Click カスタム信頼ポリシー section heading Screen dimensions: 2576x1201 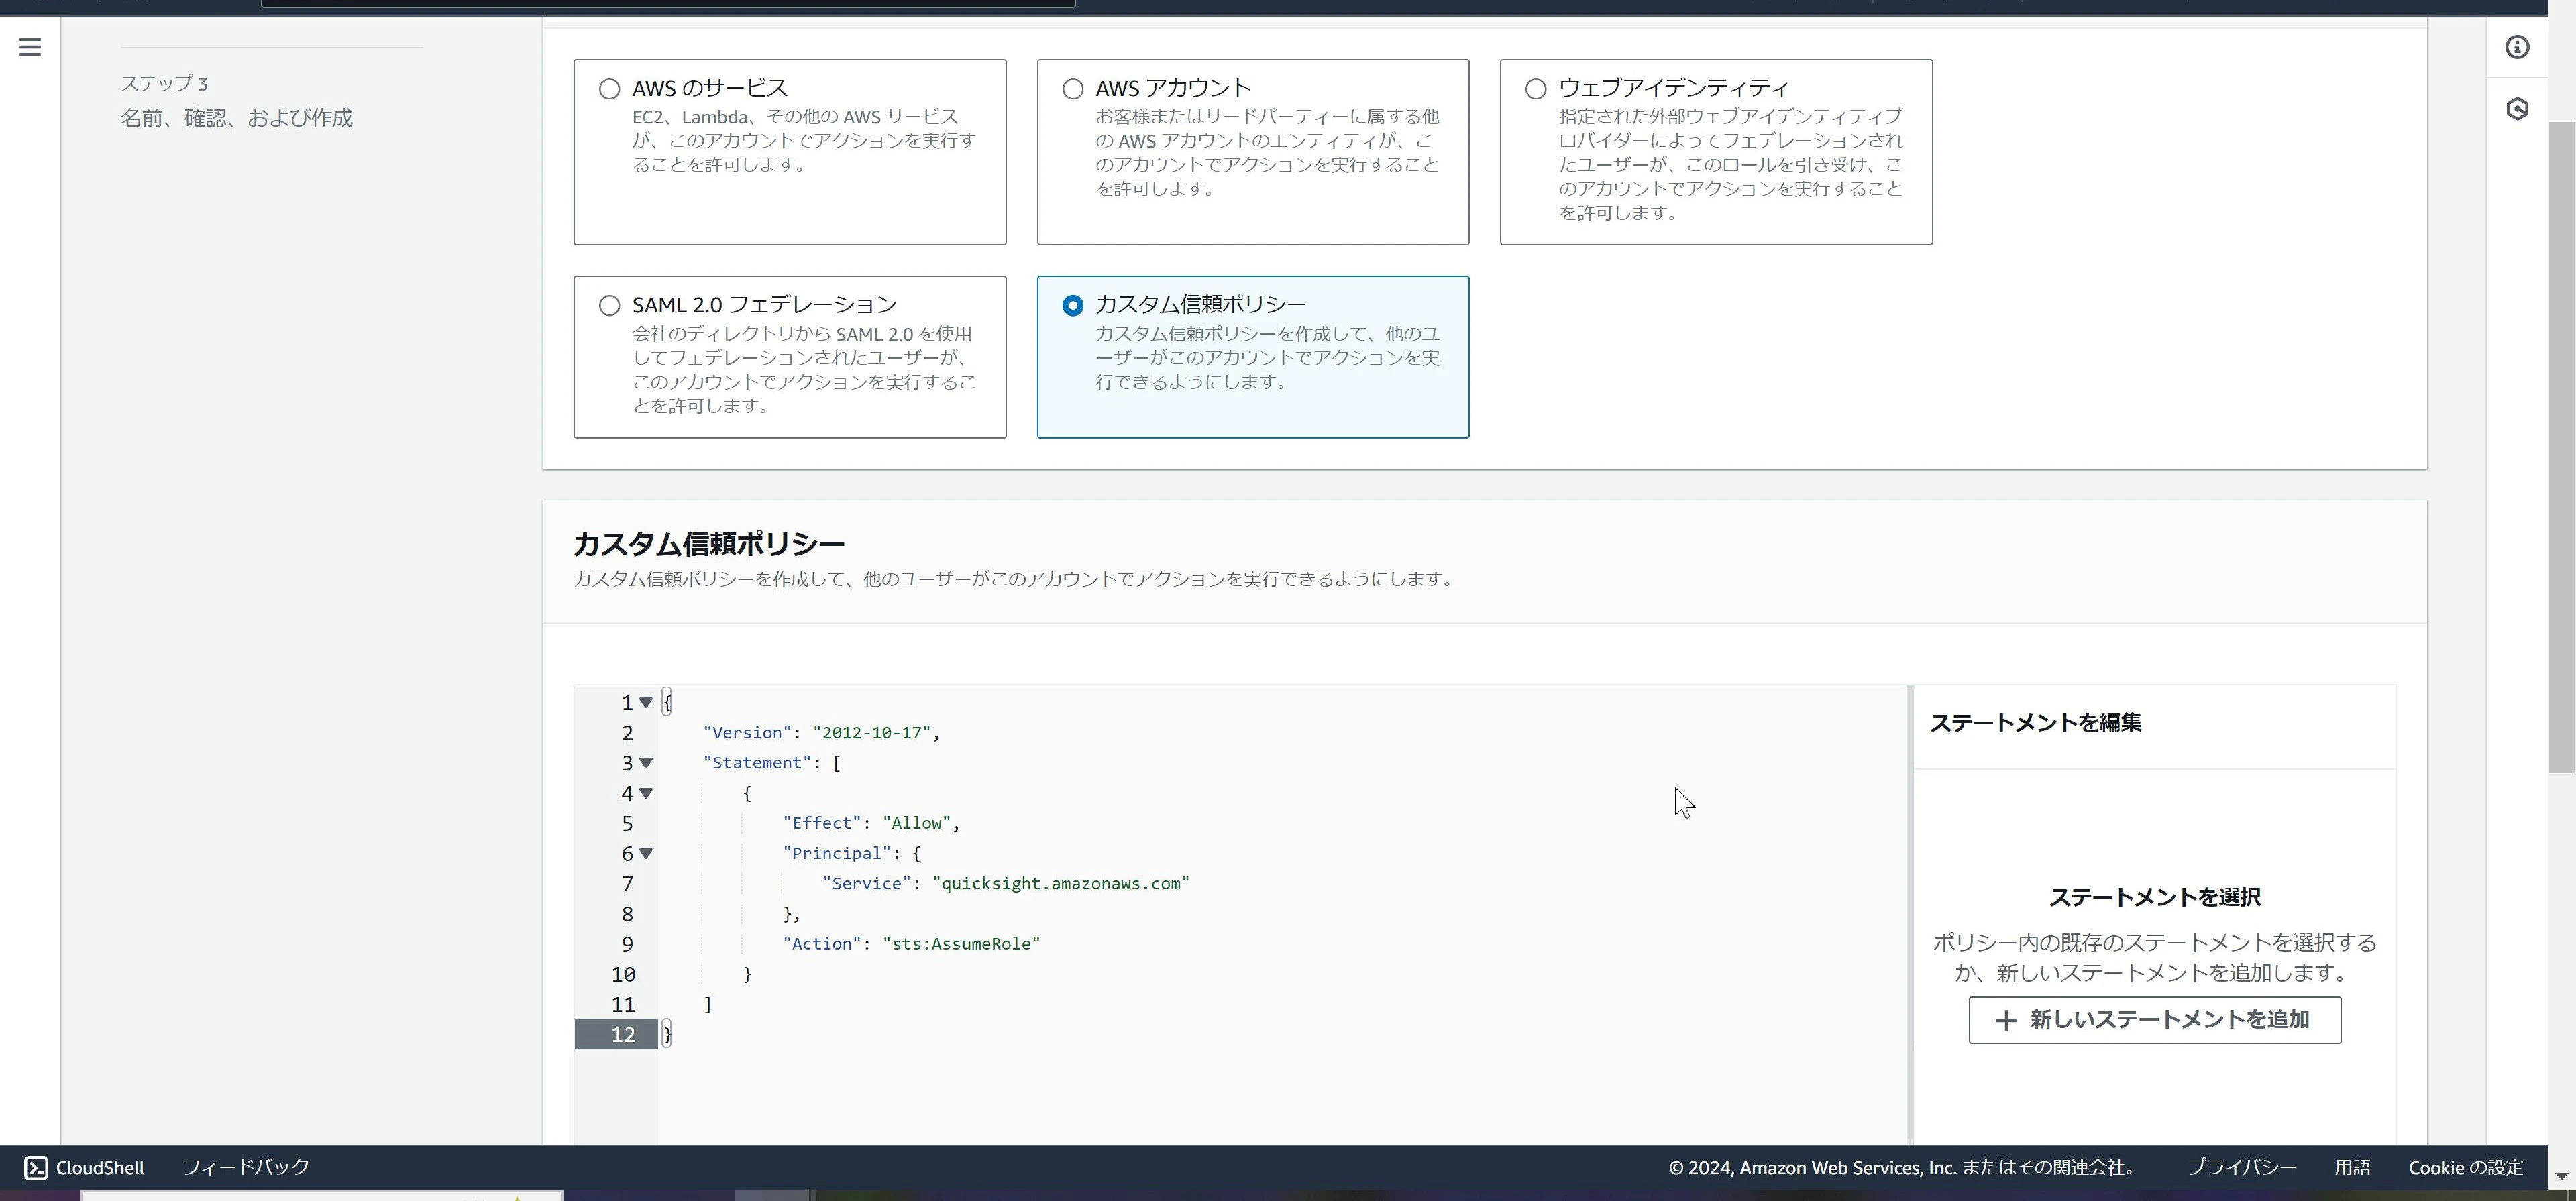coord(709,544)
